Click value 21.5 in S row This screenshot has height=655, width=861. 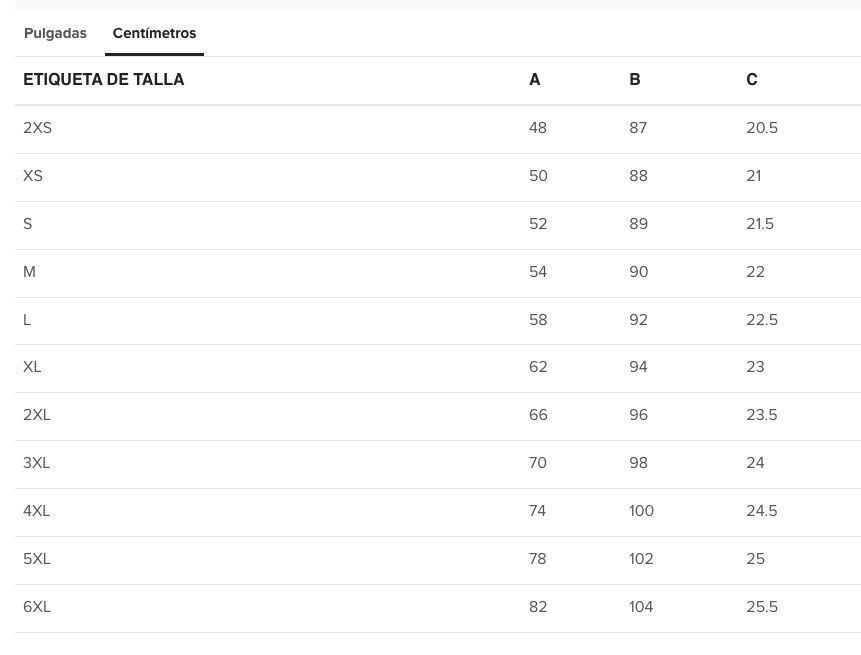tap(760, 224)
